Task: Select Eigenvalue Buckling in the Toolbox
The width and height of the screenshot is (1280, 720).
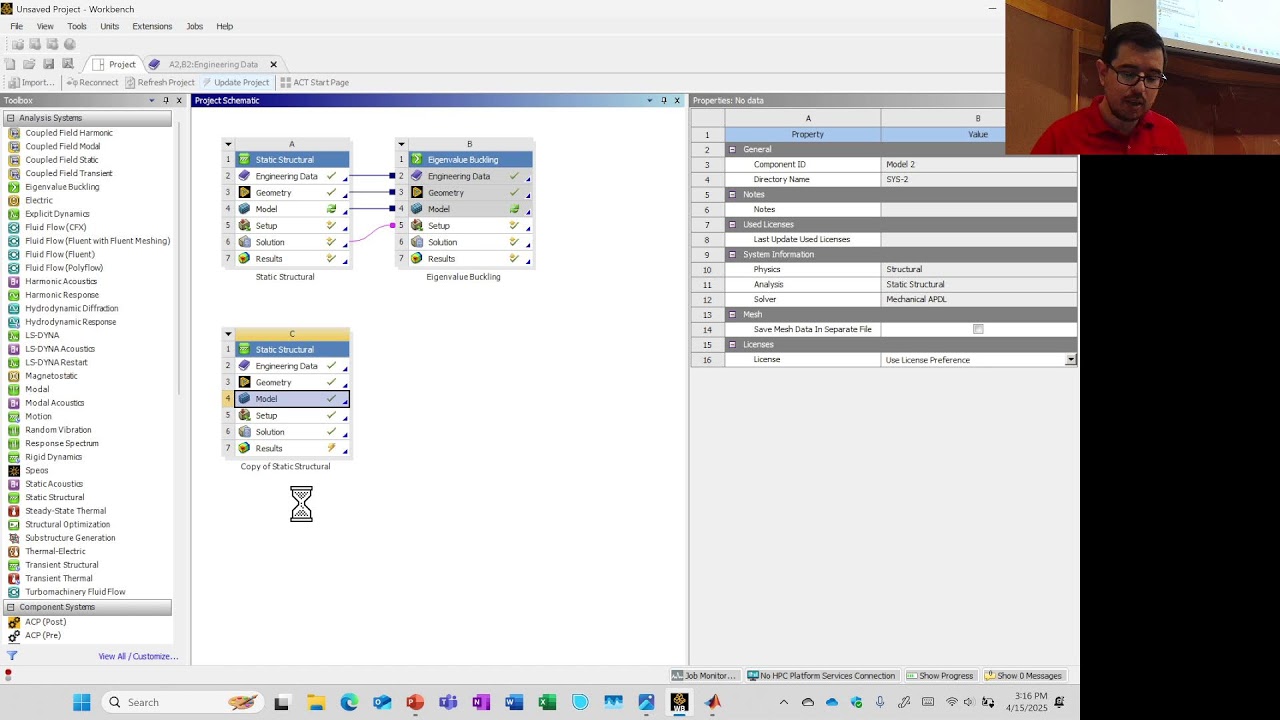Action: [x=62, y=187]
